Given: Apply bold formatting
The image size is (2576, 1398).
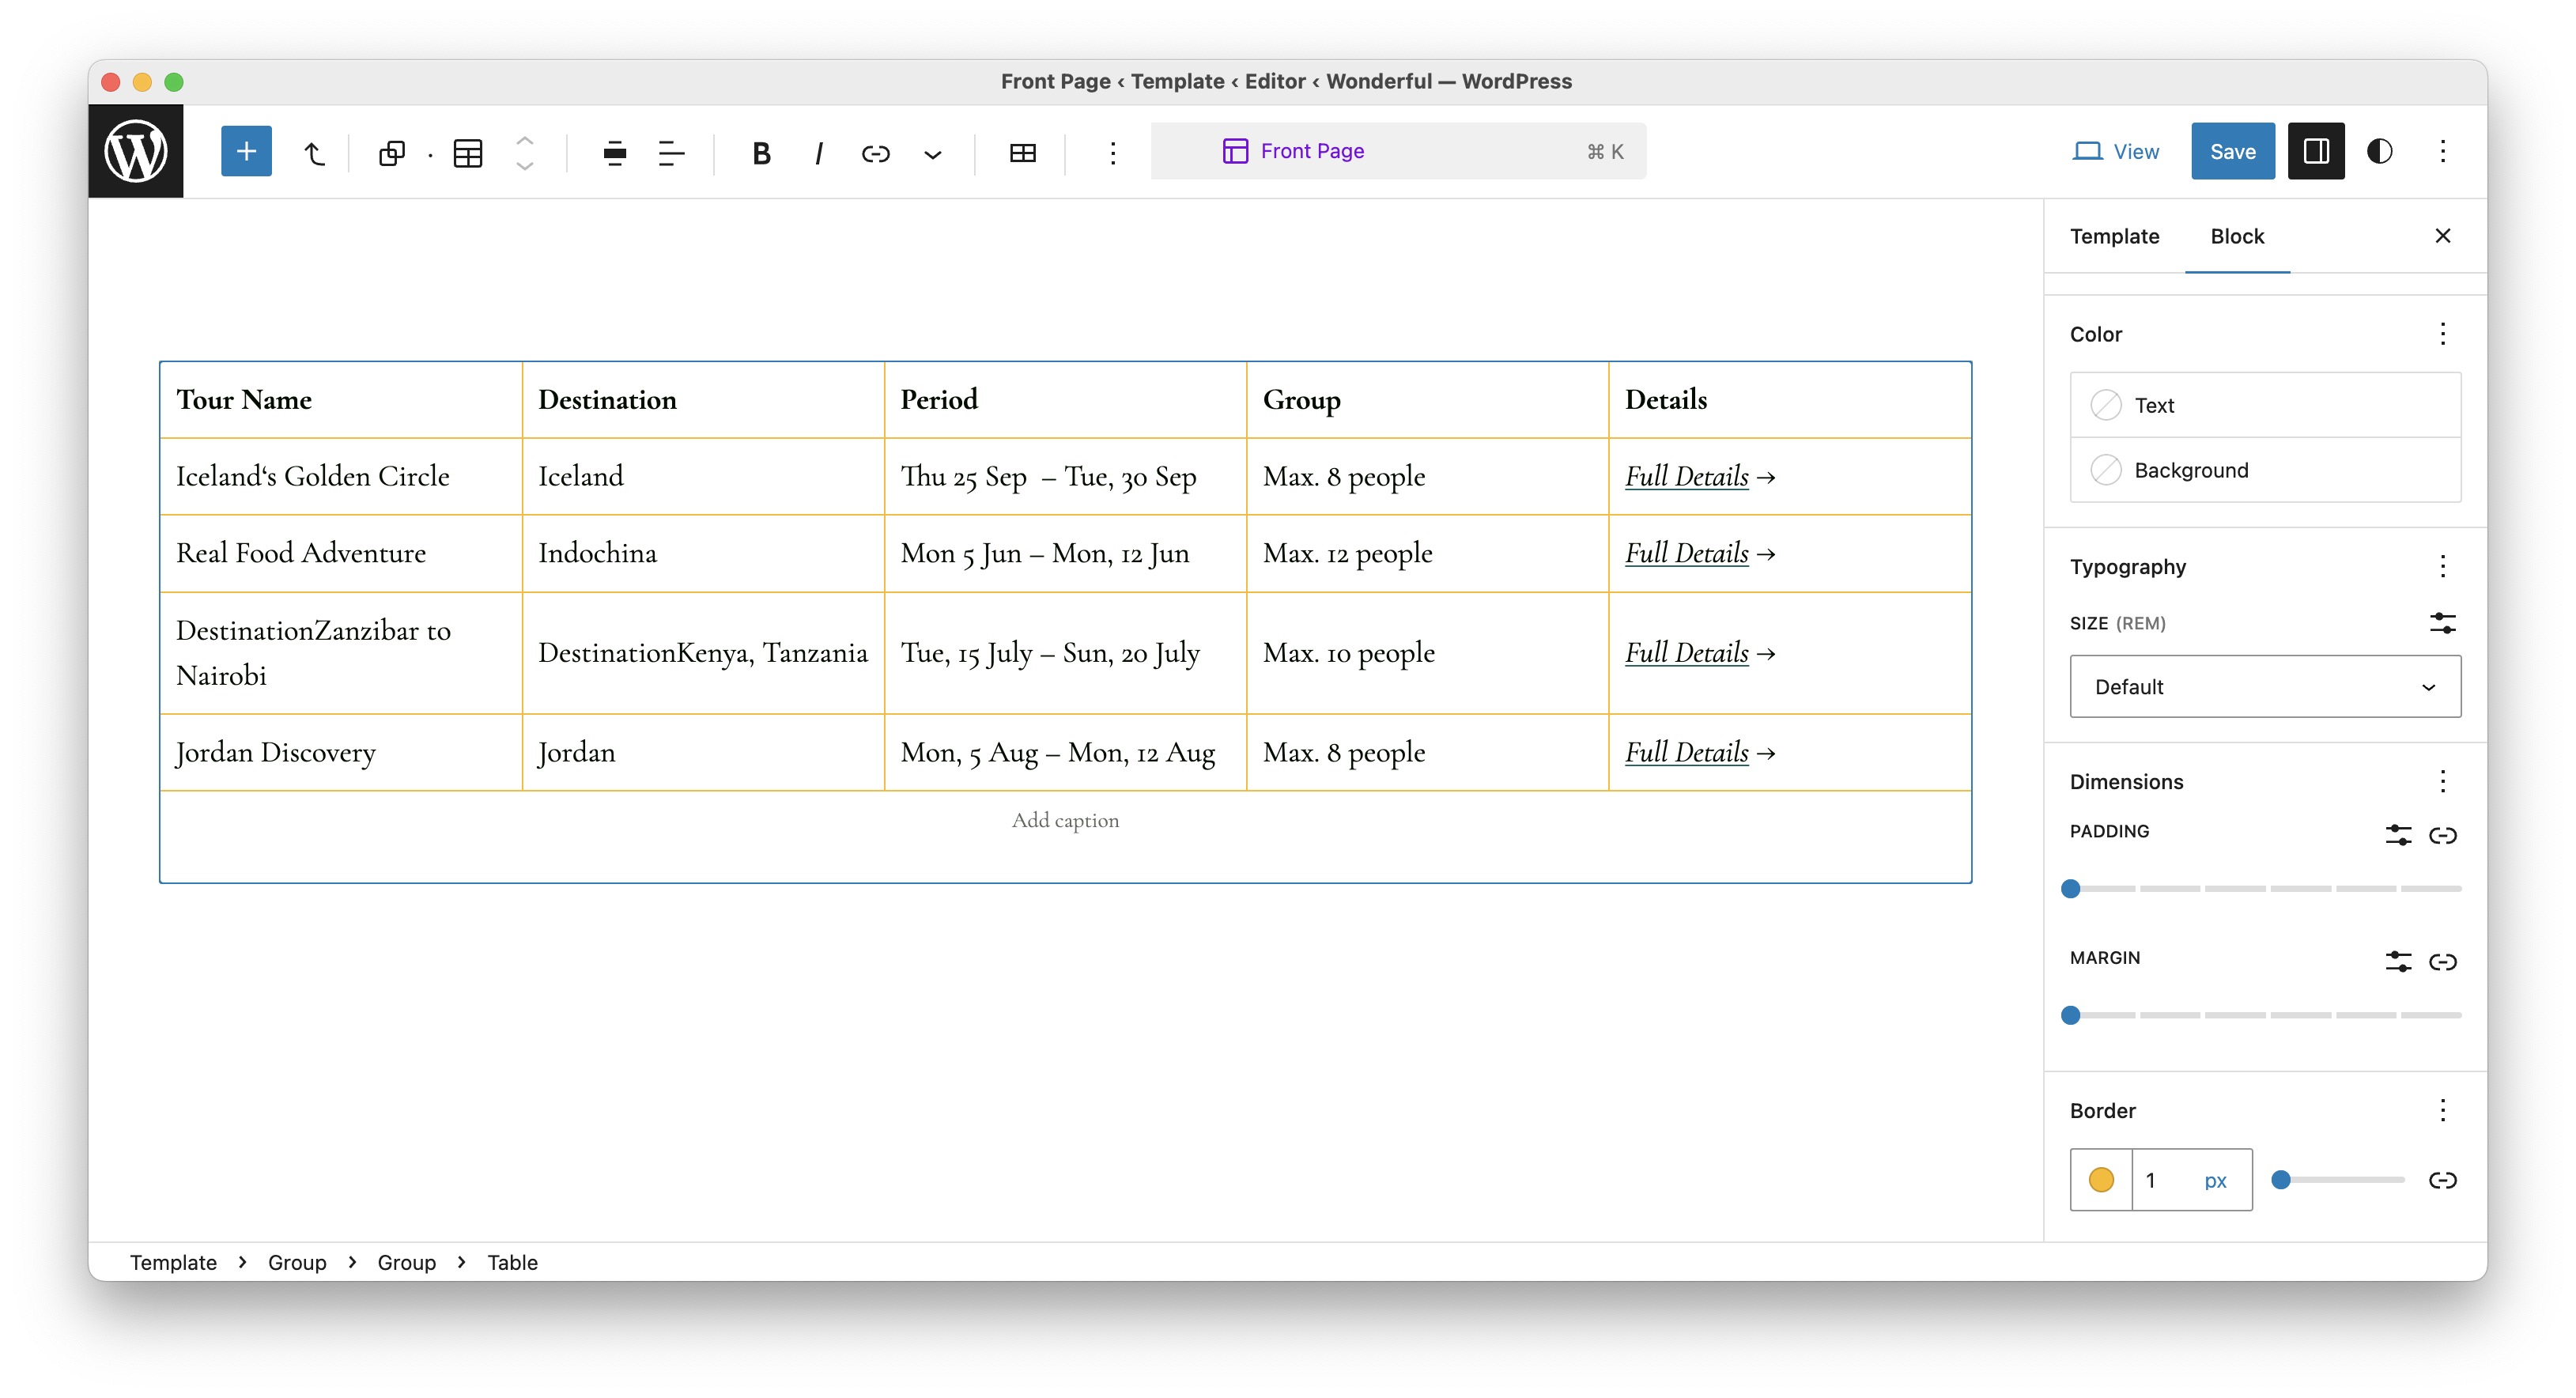Looking at the screenshot, I should [761, 153].
